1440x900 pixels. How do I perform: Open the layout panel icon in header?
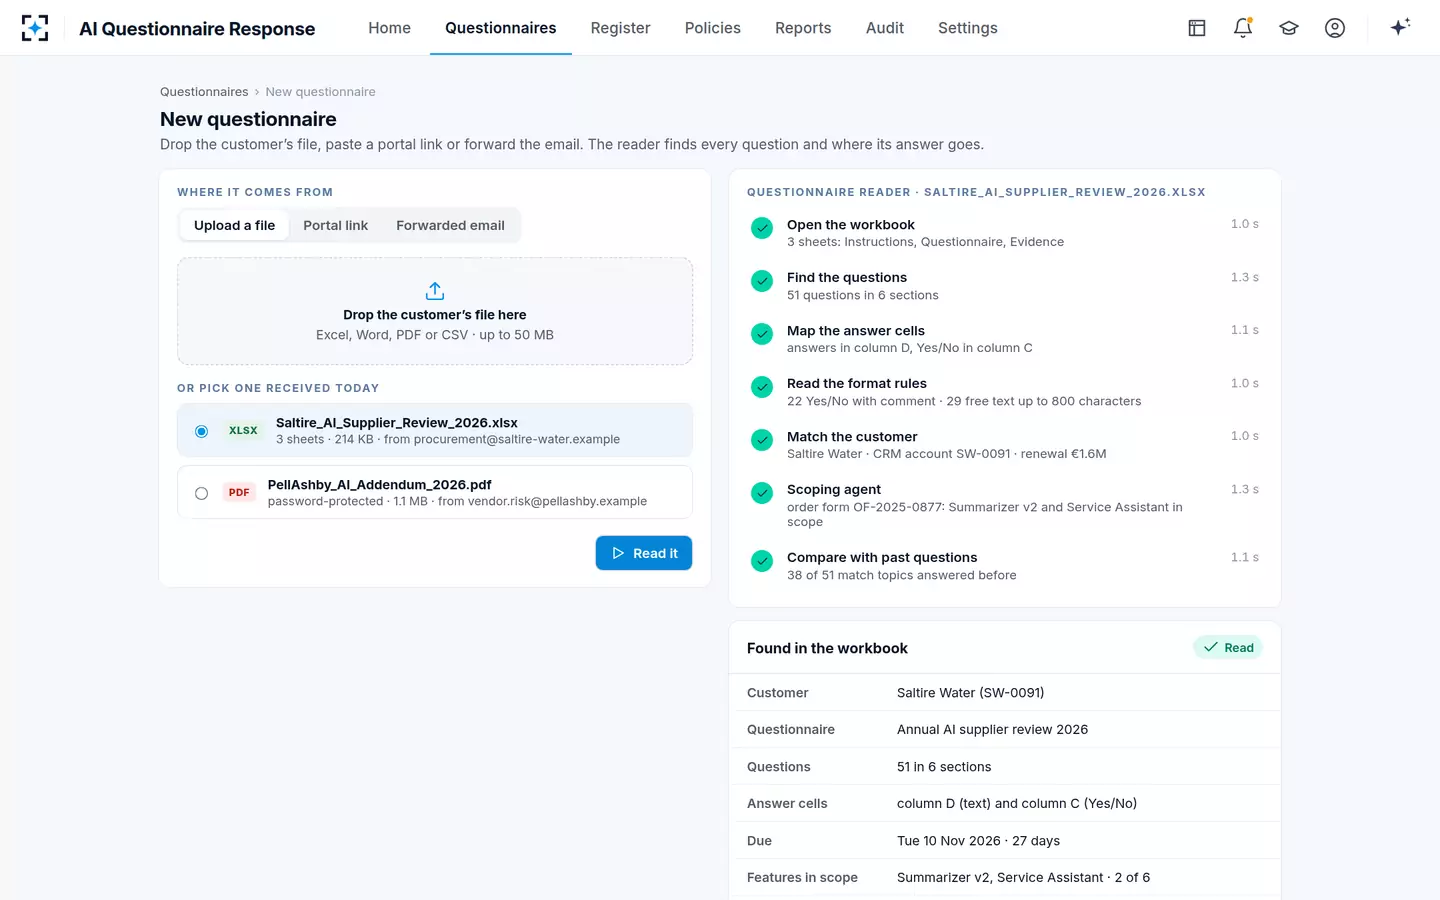click(x=1197, y=28)
